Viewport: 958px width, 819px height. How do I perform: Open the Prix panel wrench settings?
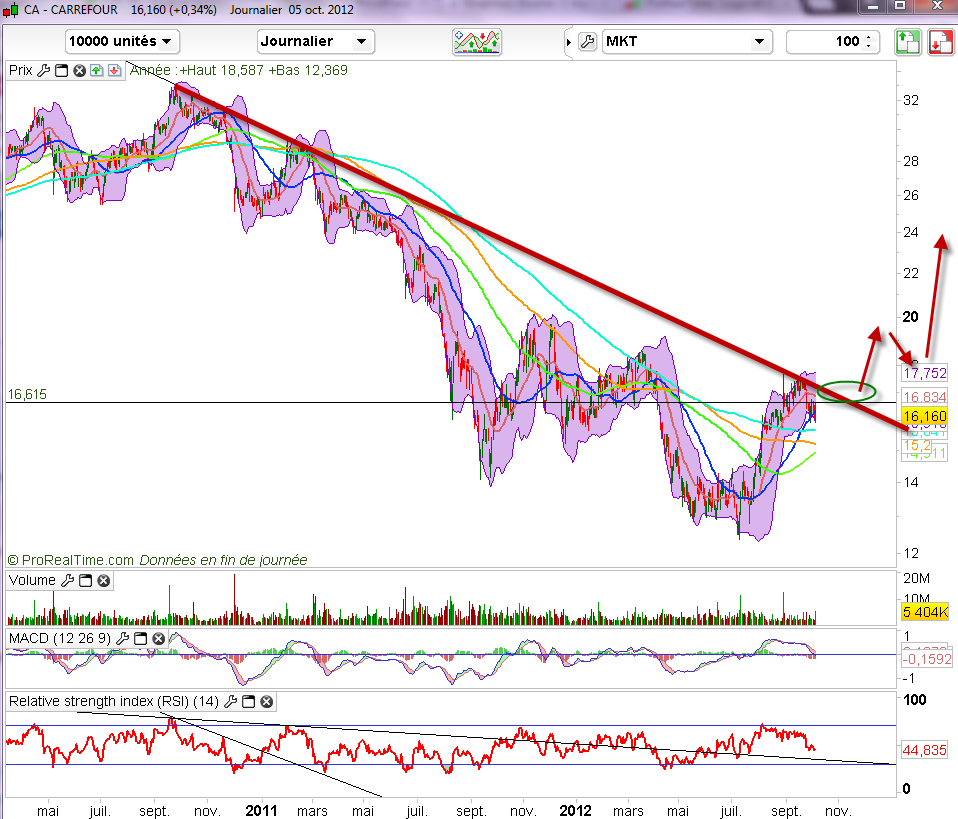click(x=43, y=71)
